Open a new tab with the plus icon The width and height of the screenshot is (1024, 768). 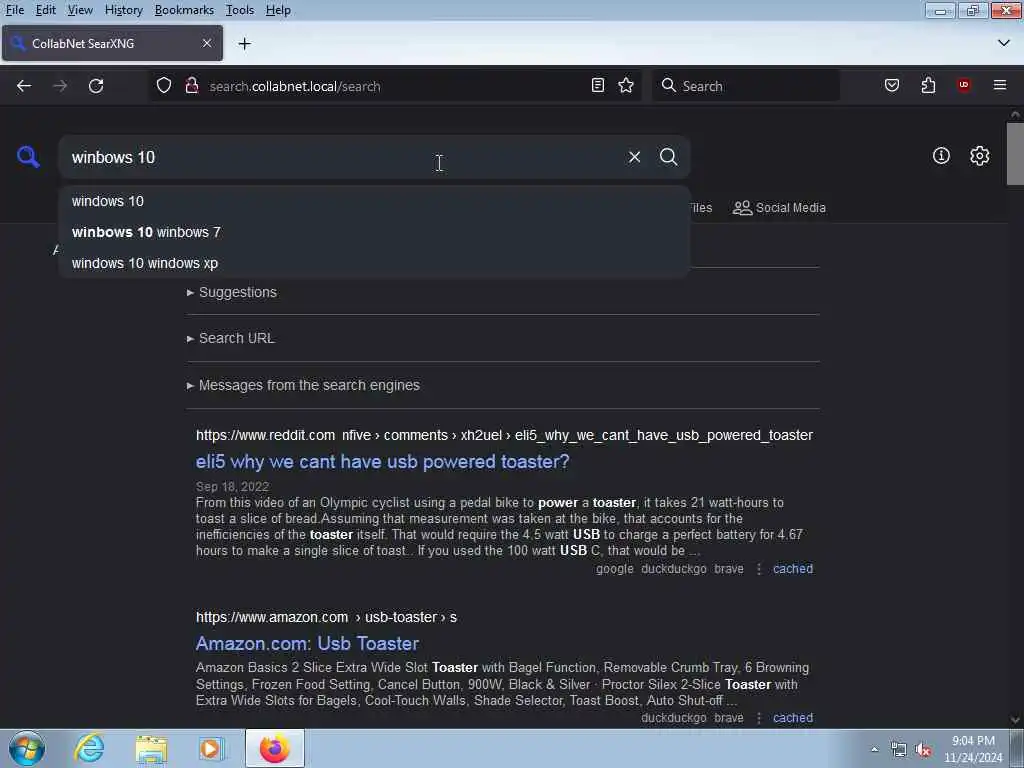pyautogui.click(x=245, y=44)
